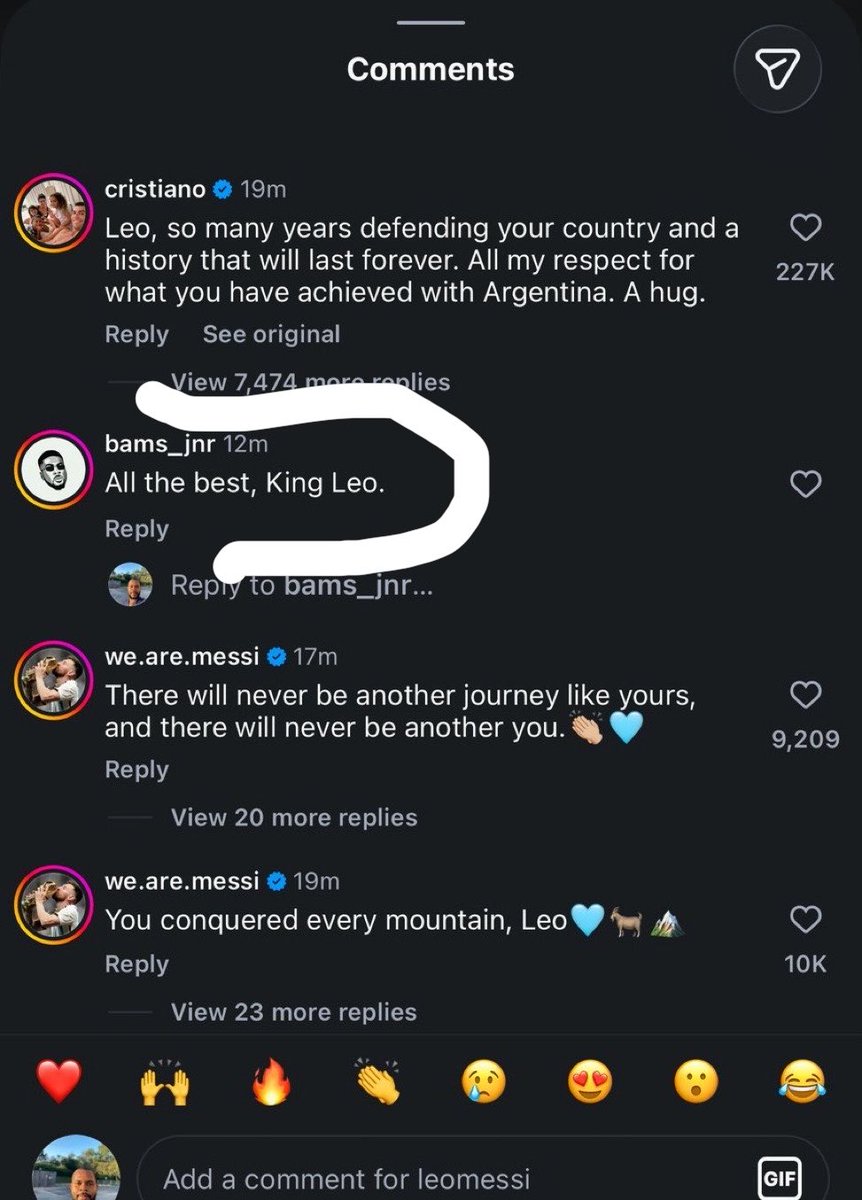Tap the 'Reply to bams_jnr...' field

pyautogui.click(x=302, y=585)
